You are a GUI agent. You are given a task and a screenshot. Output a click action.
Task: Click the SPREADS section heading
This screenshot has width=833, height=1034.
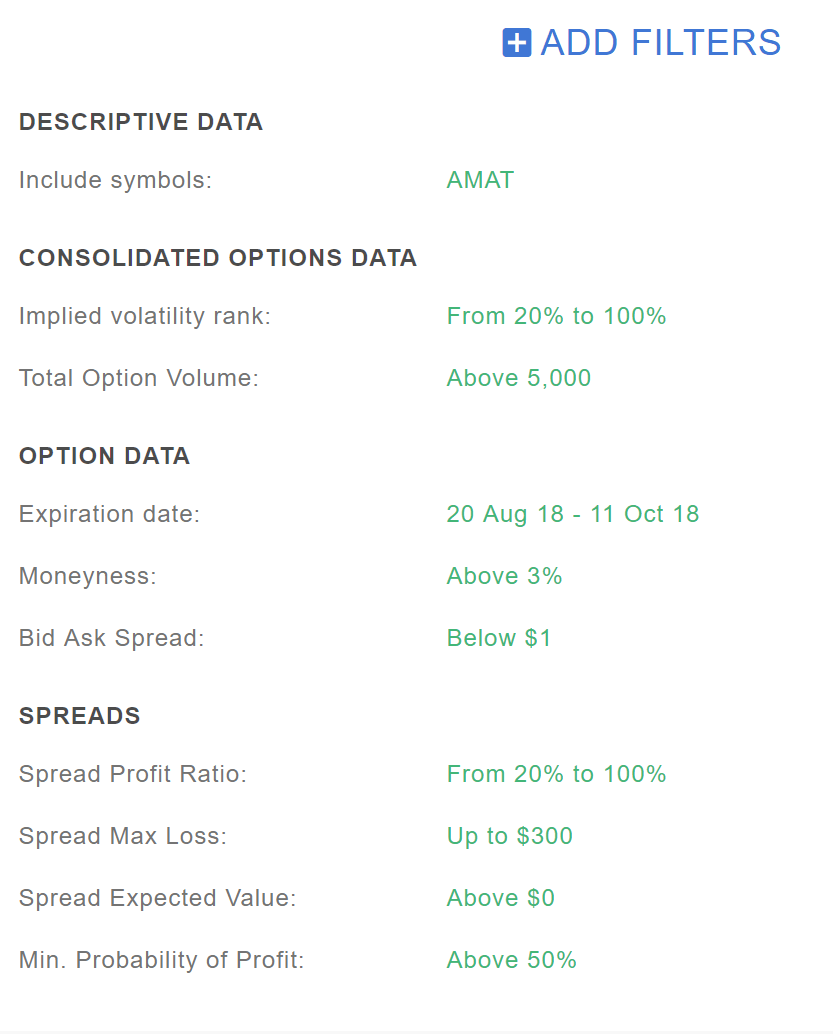79,716
